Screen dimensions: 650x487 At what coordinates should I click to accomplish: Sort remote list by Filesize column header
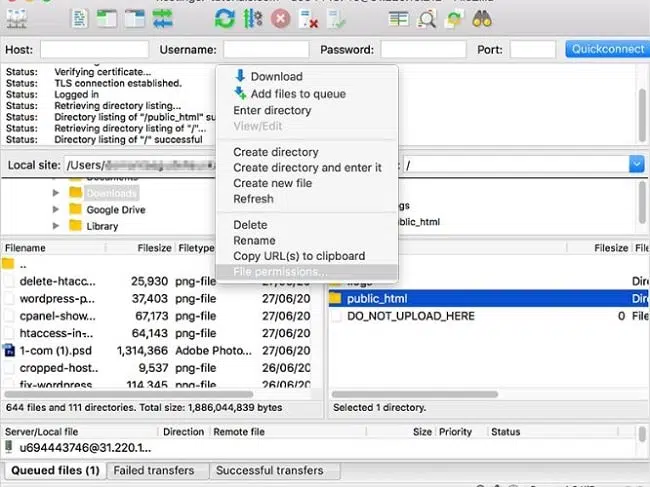tap(599, 248)
